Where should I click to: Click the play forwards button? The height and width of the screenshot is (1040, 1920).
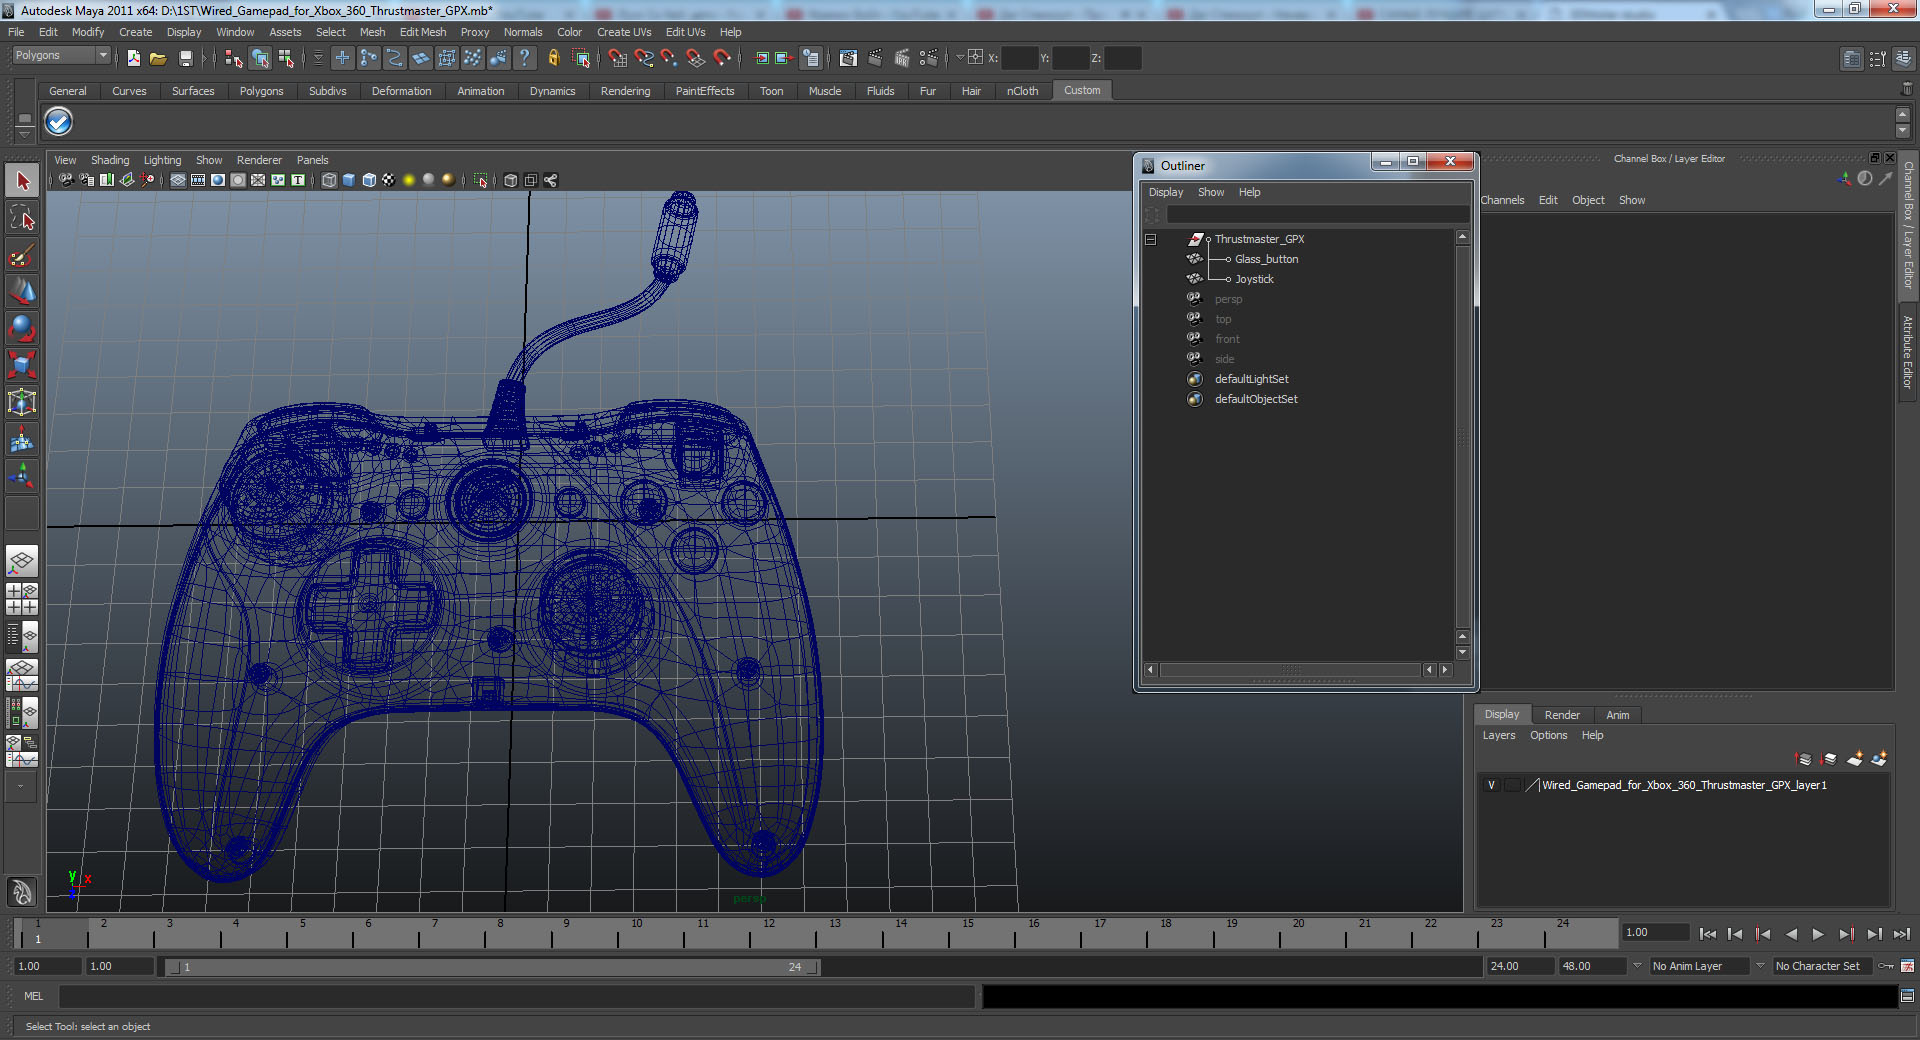pos(1818,934)
